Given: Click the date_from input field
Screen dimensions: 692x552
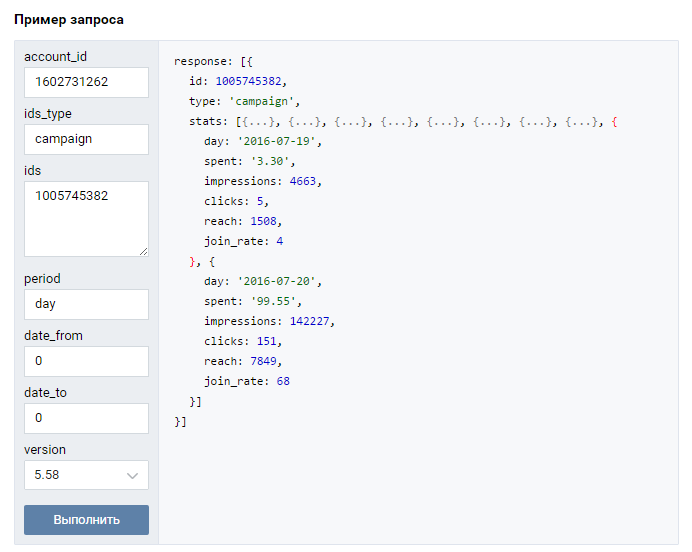Looking at the screenshot, I should (86, 361).
